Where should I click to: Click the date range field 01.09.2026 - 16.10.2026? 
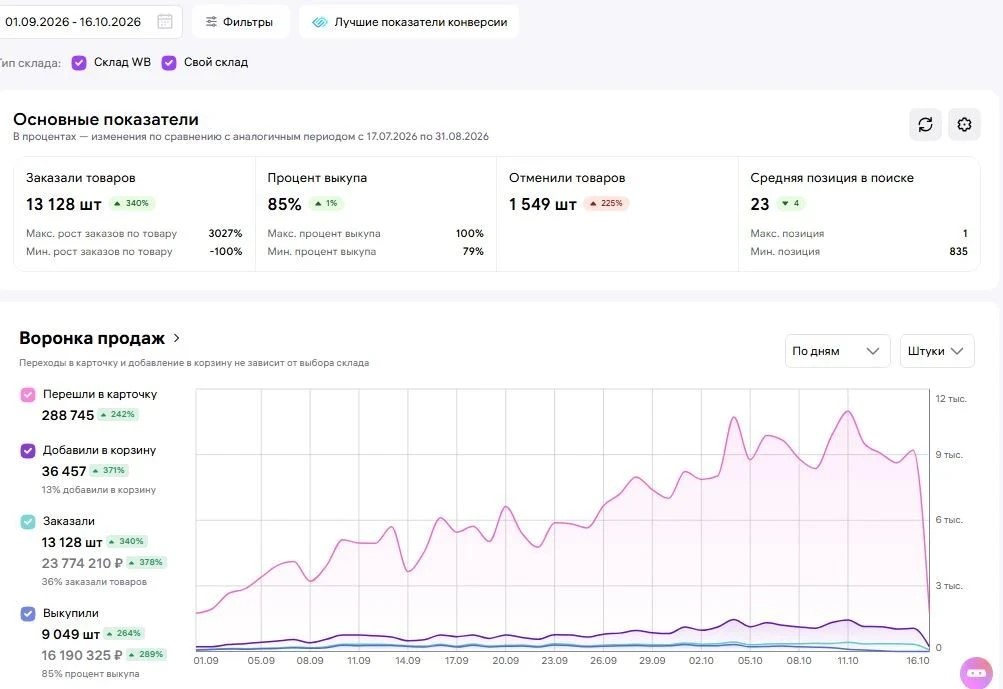[x=89, y=22]
